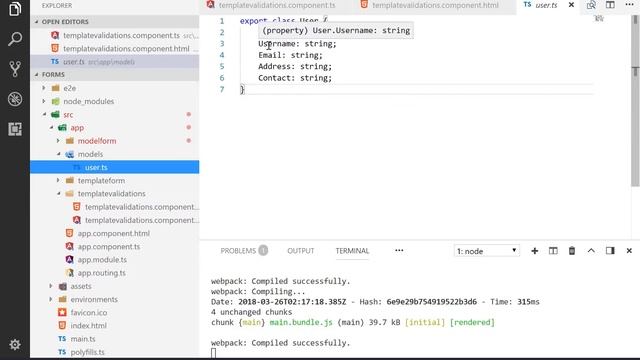Switch to the TERMINAL panel tab
The image size is (640, 360).
pyautogui.click(x=352, y=251)
